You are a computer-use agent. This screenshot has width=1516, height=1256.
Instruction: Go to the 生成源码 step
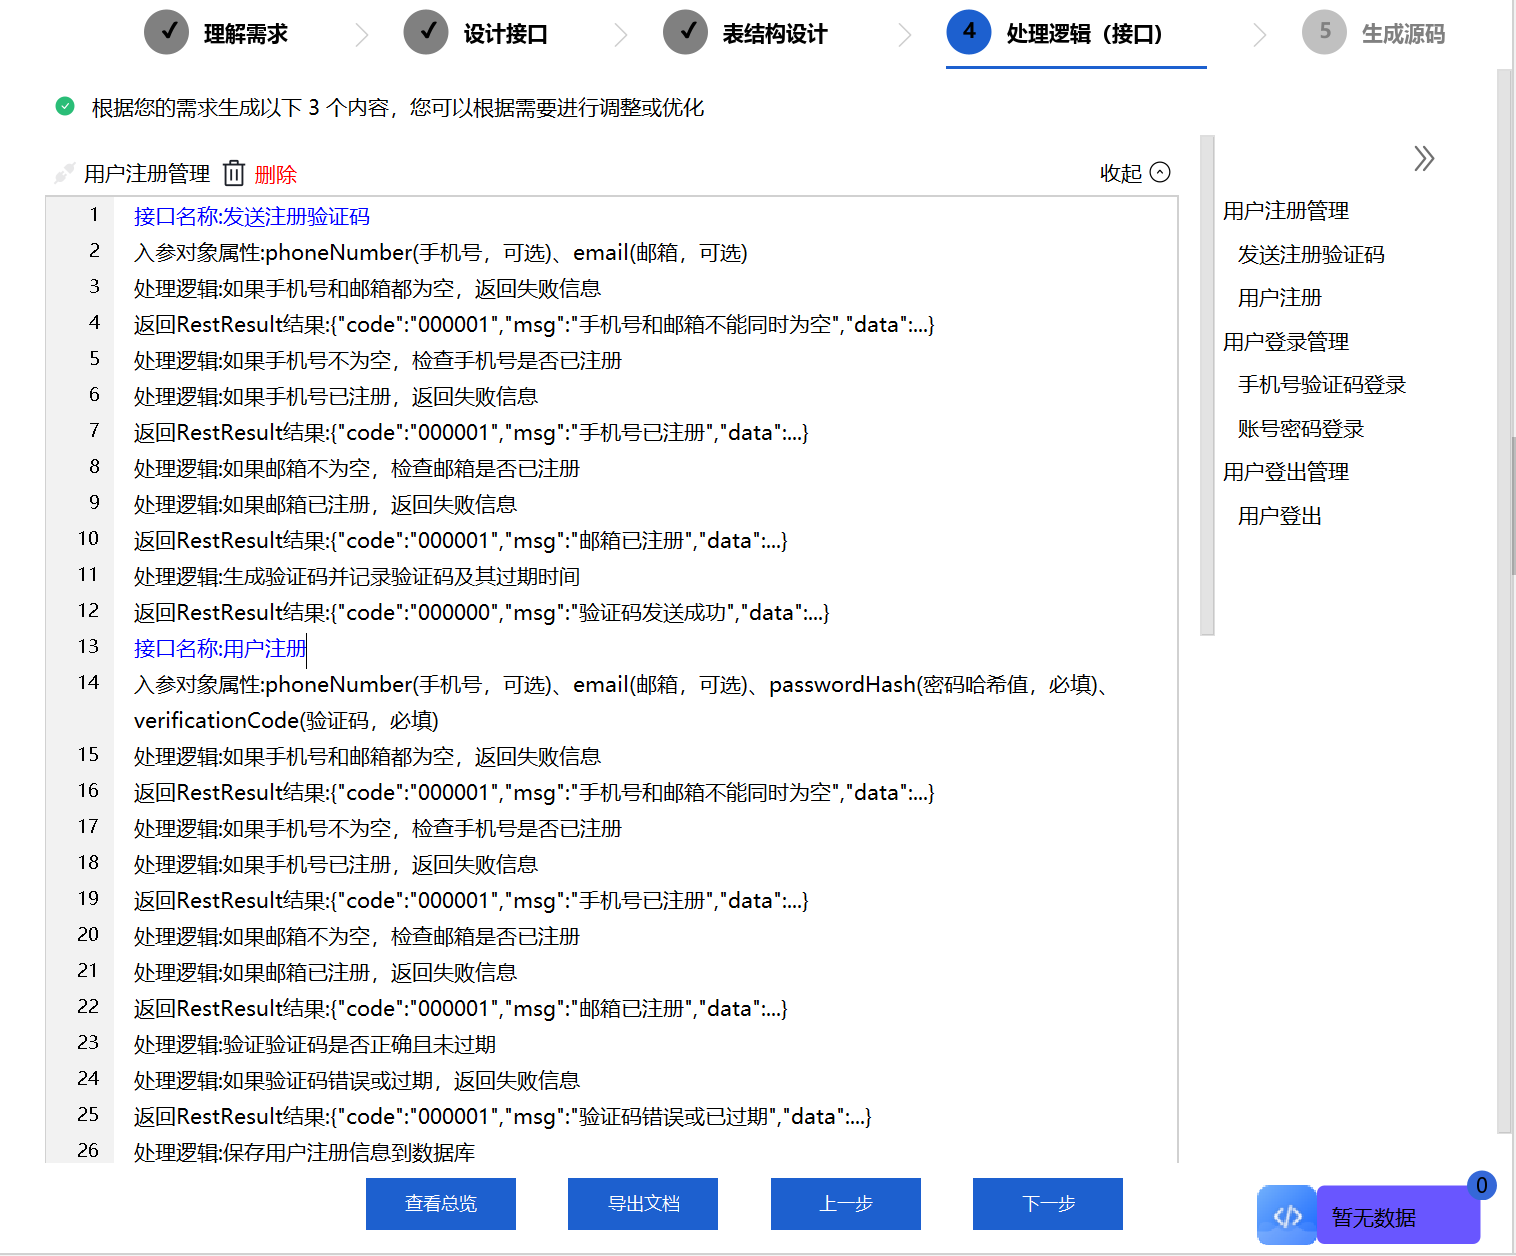1403,32
